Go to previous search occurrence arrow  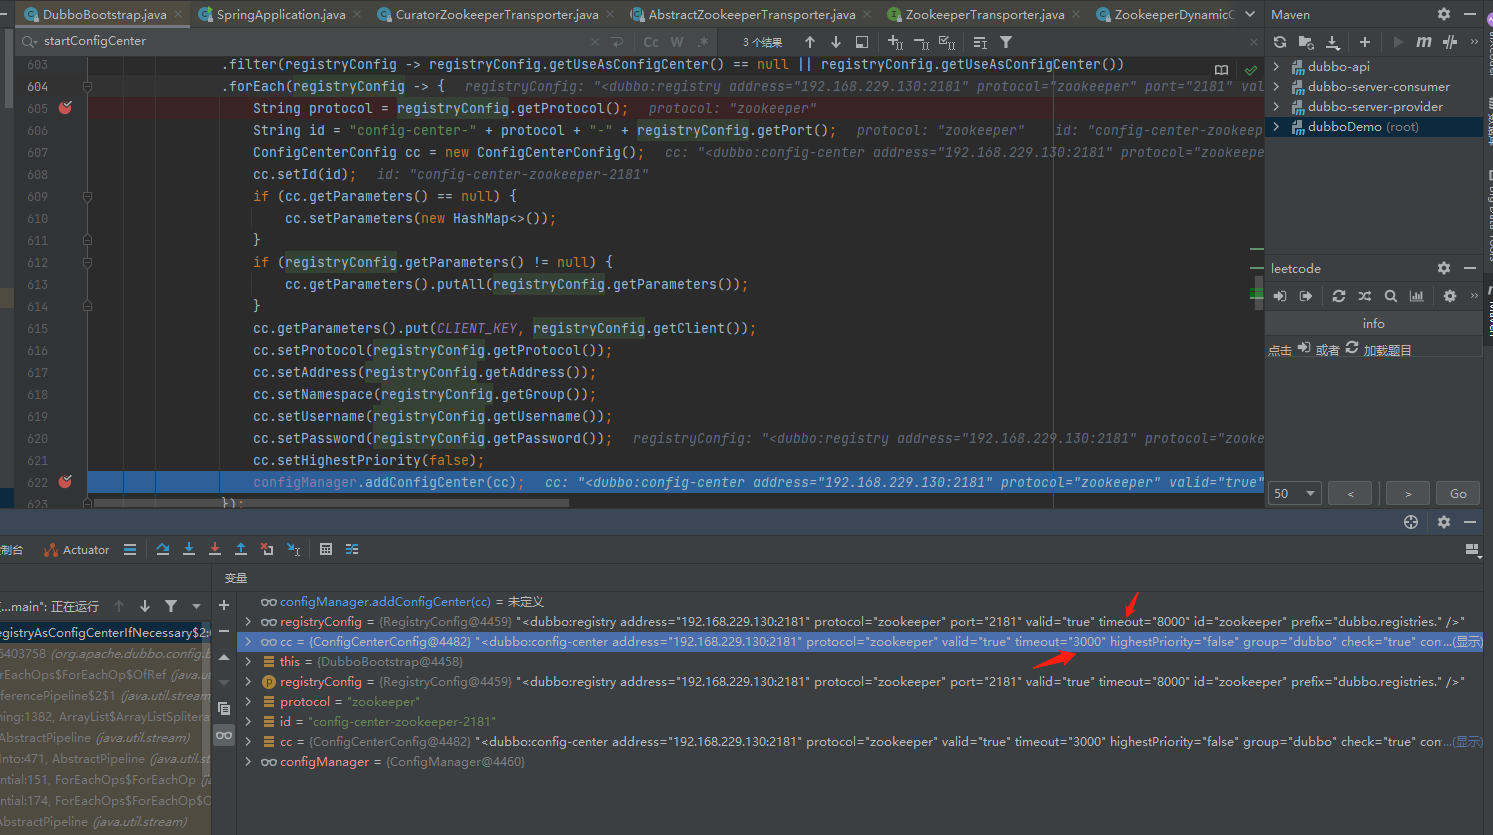[810, 42]
